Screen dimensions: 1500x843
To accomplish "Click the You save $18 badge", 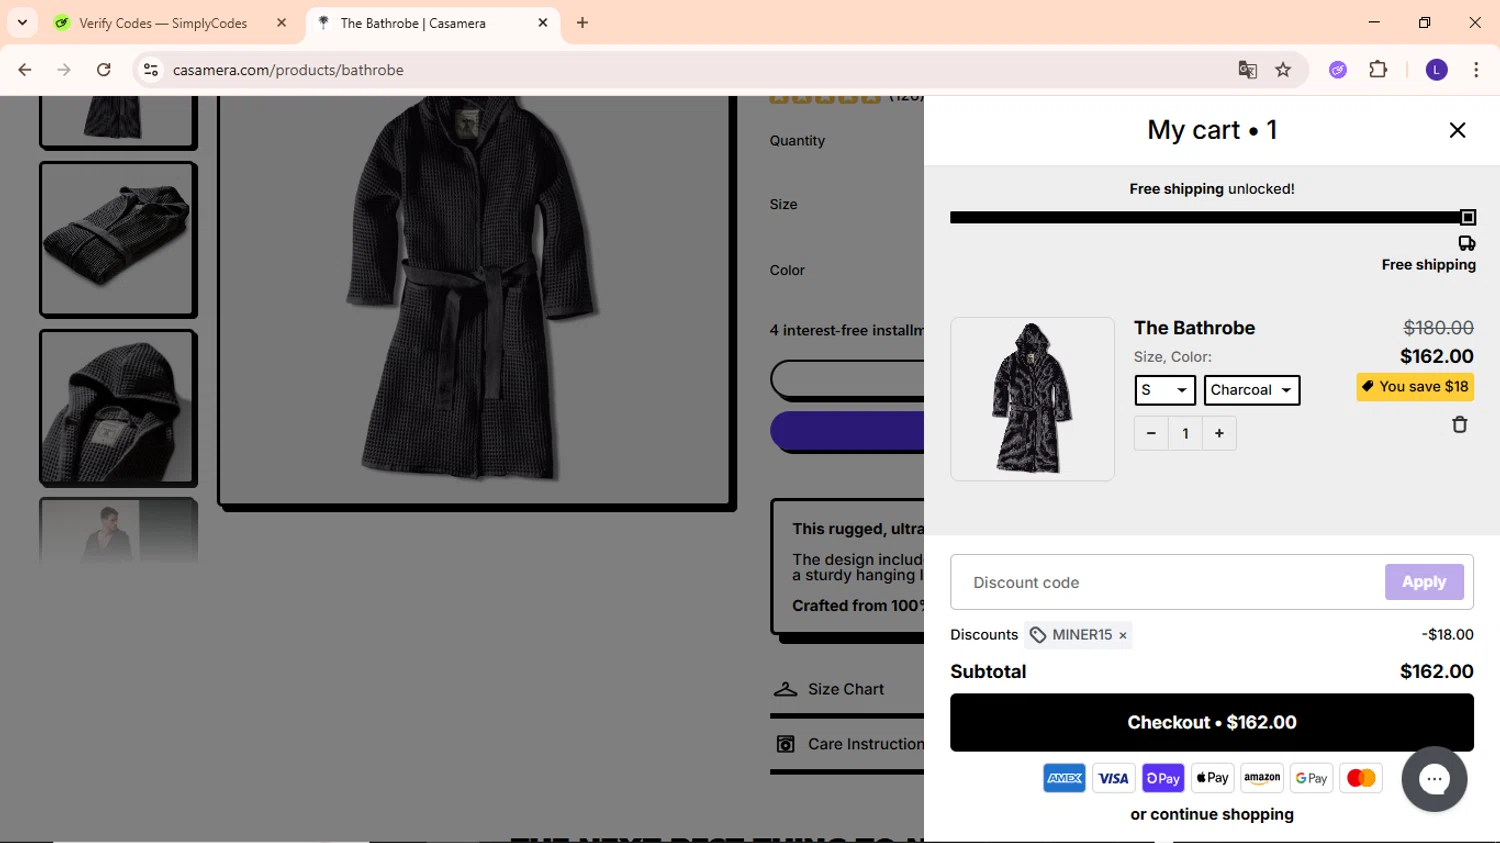I will pos(1415,387).
